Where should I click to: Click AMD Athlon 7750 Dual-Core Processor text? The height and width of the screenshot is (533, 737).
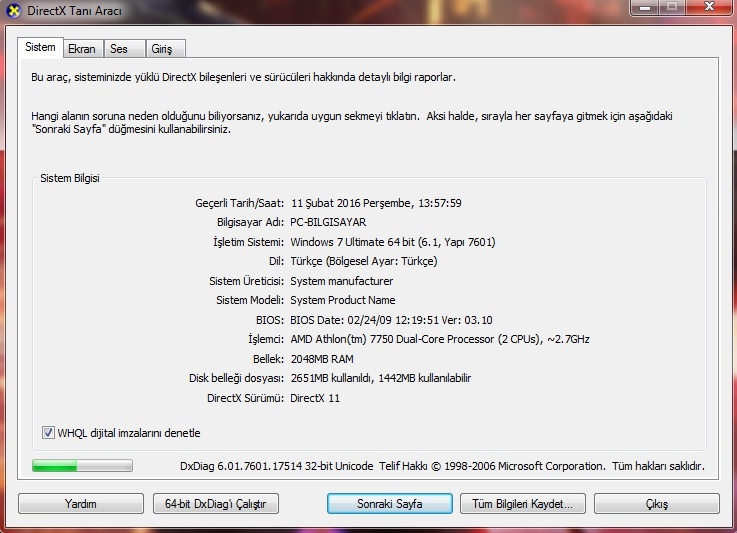click(x=439, y=339)
